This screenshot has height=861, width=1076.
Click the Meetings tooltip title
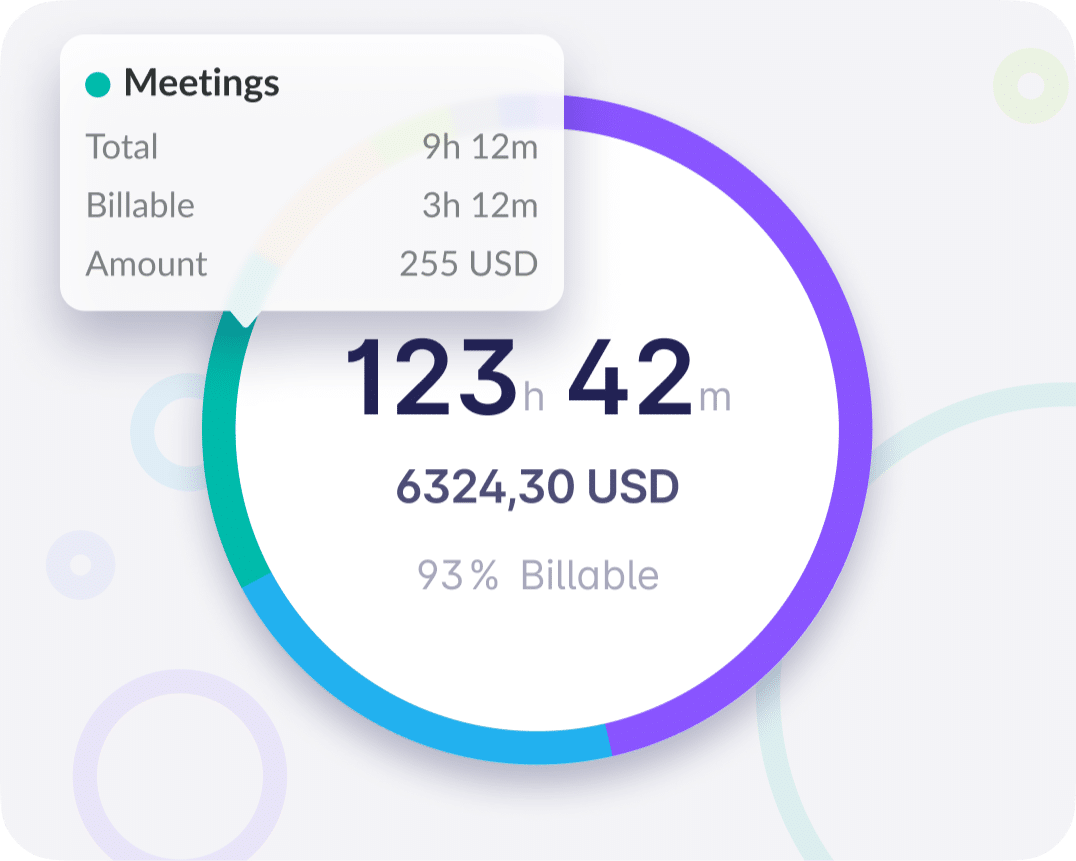(x=201, y=84)
